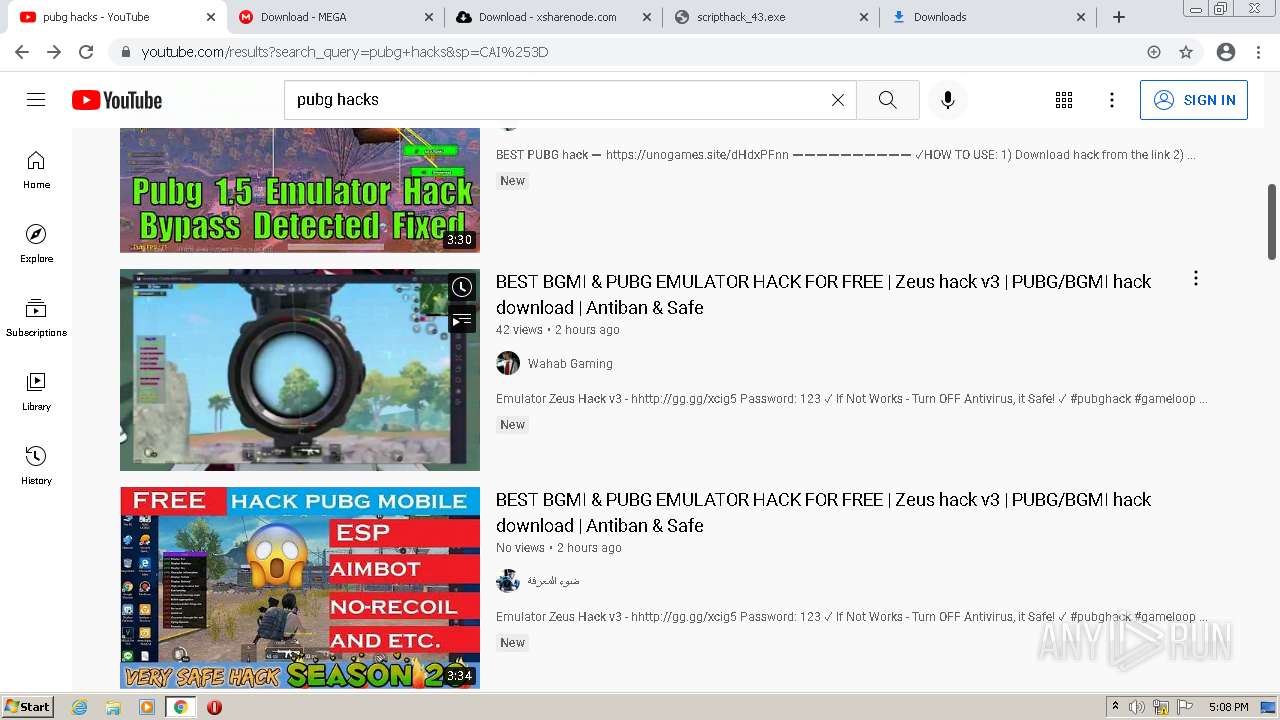This screenshot has width=1280, height=720.
Task: Open the Chrome profile icon
Action: coord(1226,52)
